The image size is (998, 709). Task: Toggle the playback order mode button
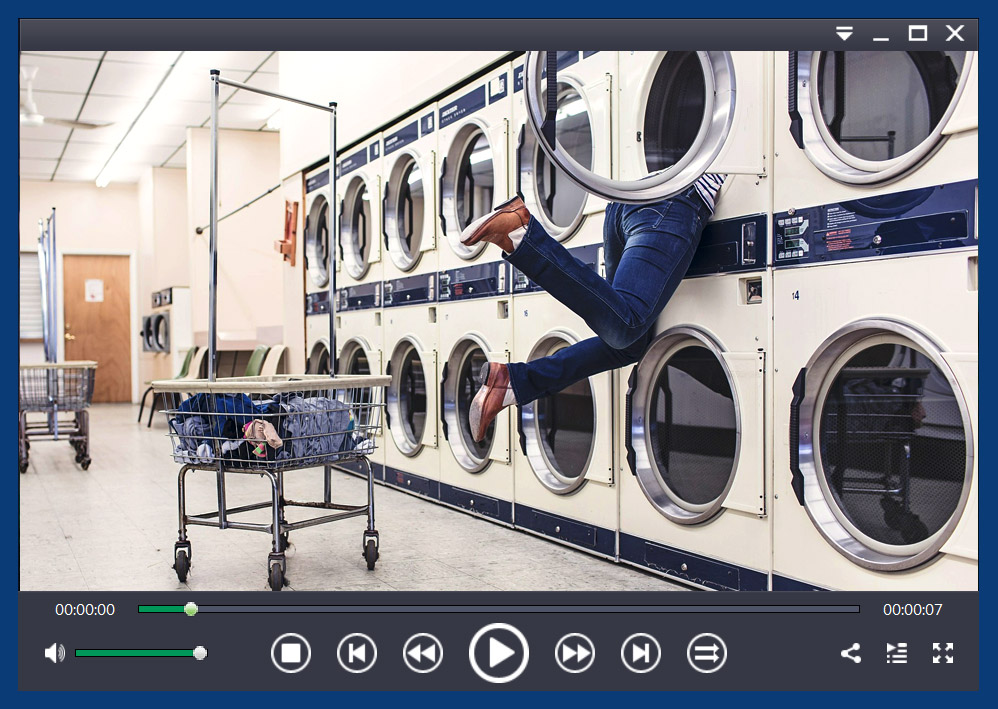707,654
